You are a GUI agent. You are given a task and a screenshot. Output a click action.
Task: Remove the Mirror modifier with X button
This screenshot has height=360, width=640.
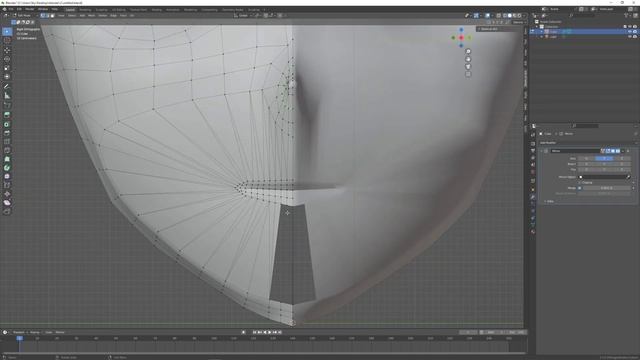628,151
